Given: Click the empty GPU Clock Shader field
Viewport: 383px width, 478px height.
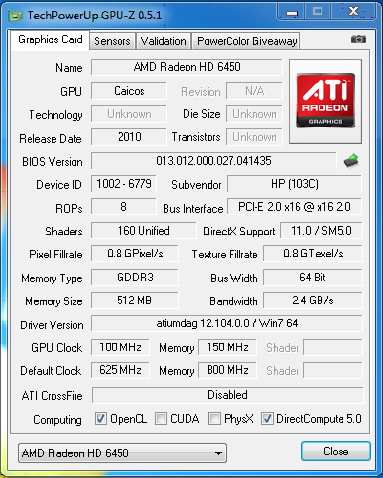Looking at the screenshot, I should click(x=333, y=347).
